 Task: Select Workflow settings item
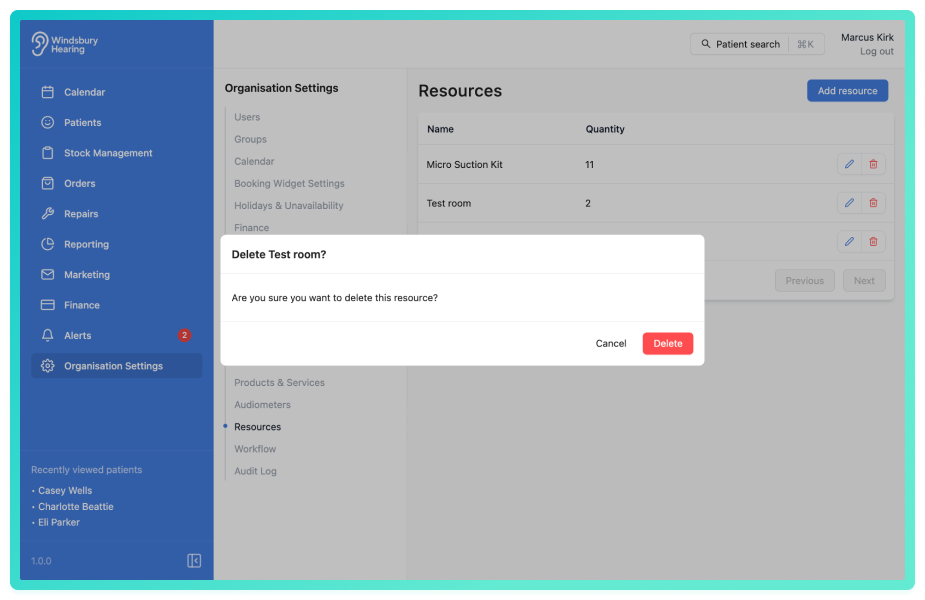pos(255,449)
